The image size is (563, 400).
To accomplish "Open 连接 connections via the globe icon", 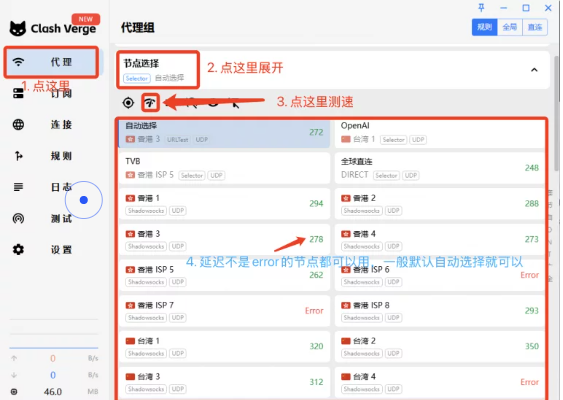I will pyautogui.click(x=18, y=125).
